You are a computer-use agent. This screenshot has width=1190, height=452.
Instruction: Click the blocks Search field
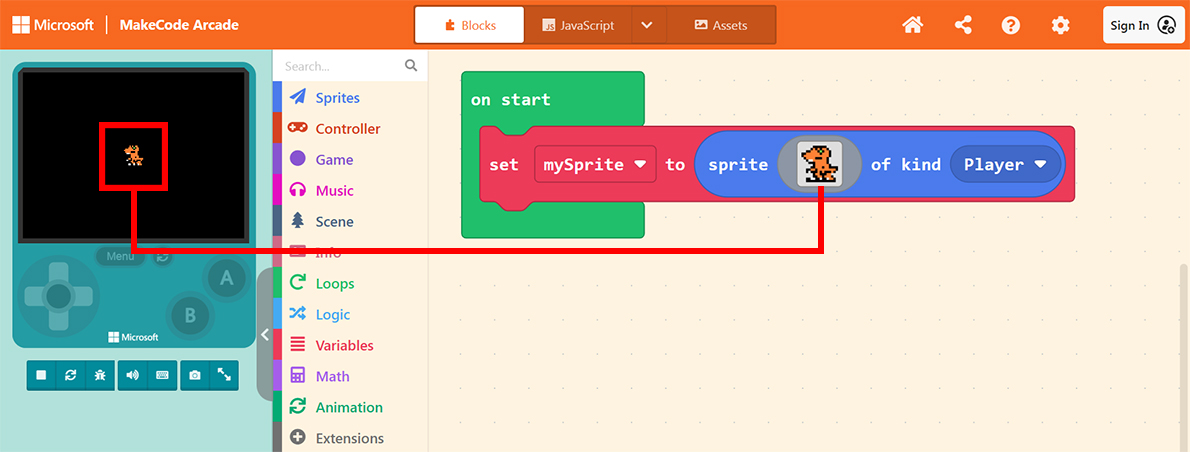coord(342,66)
